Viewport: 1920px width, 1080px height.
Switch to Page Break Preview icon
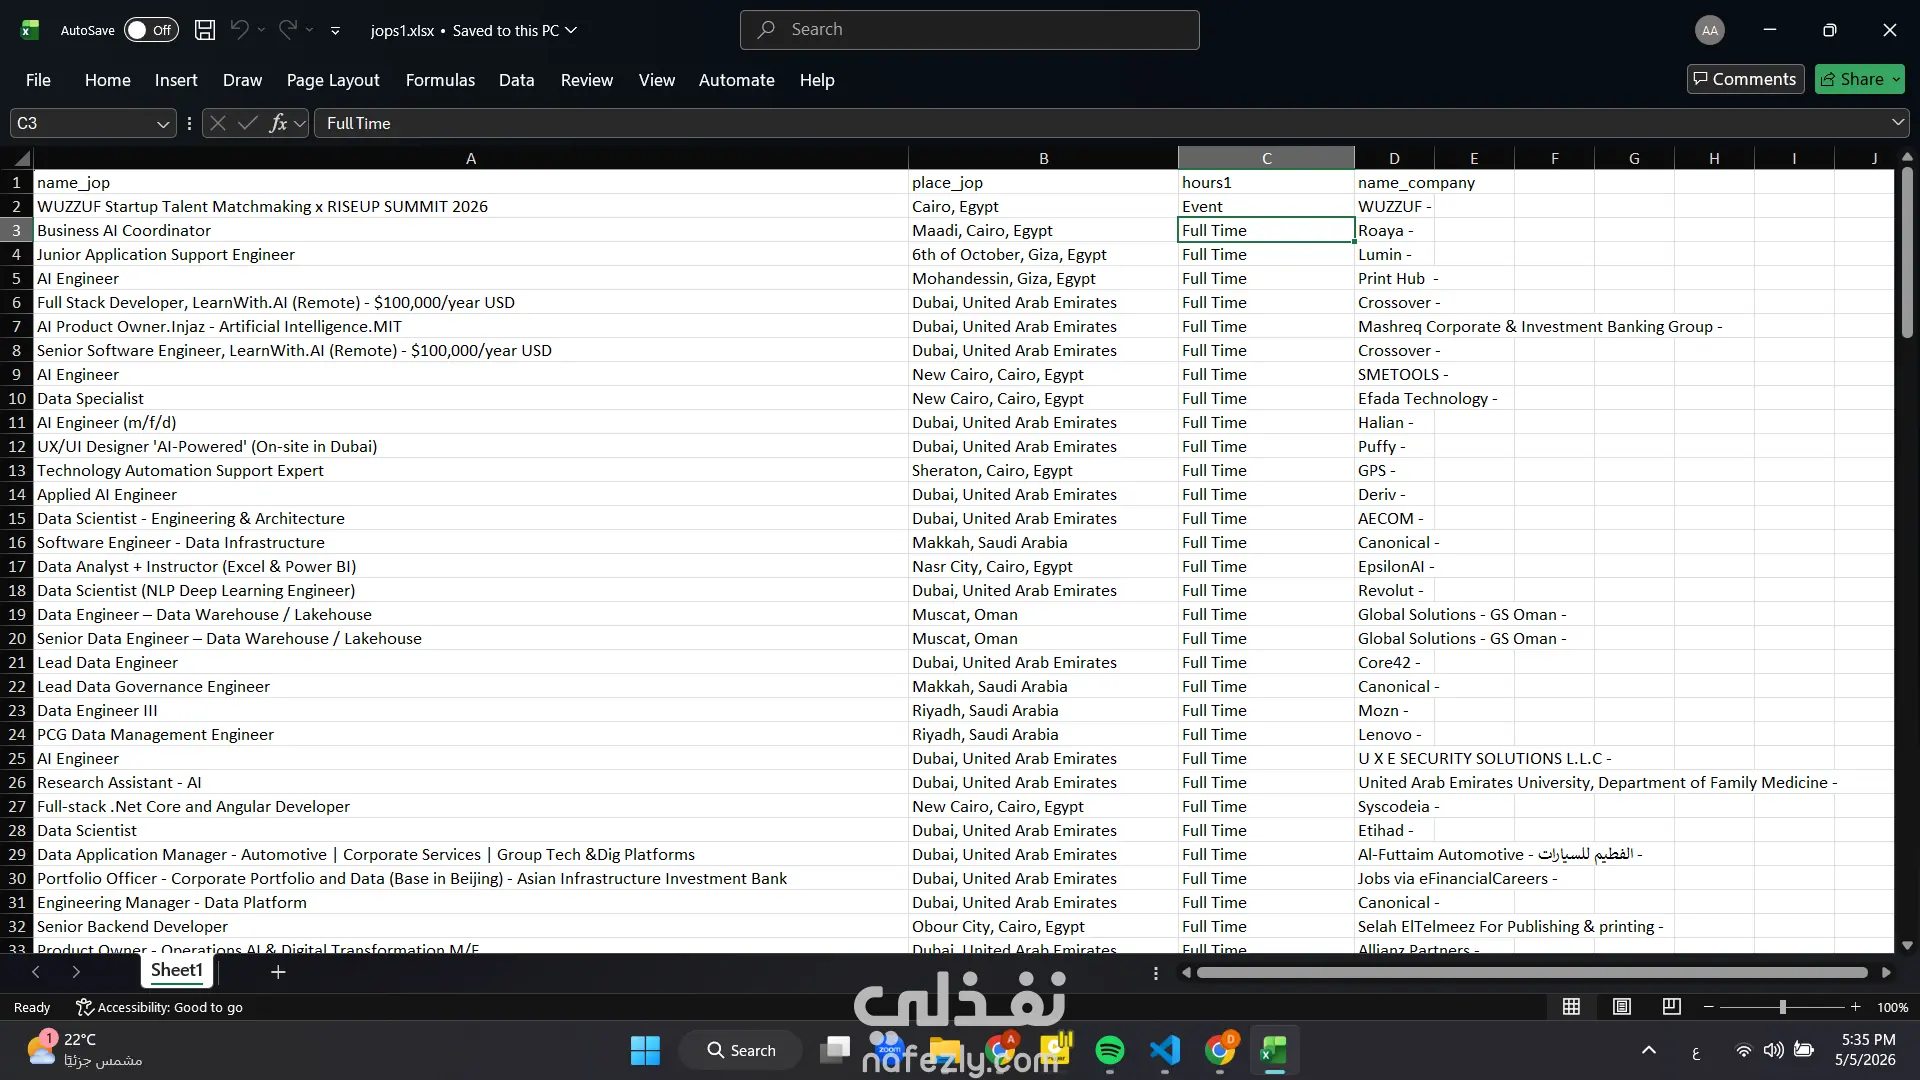[x=1672, y=1007]
